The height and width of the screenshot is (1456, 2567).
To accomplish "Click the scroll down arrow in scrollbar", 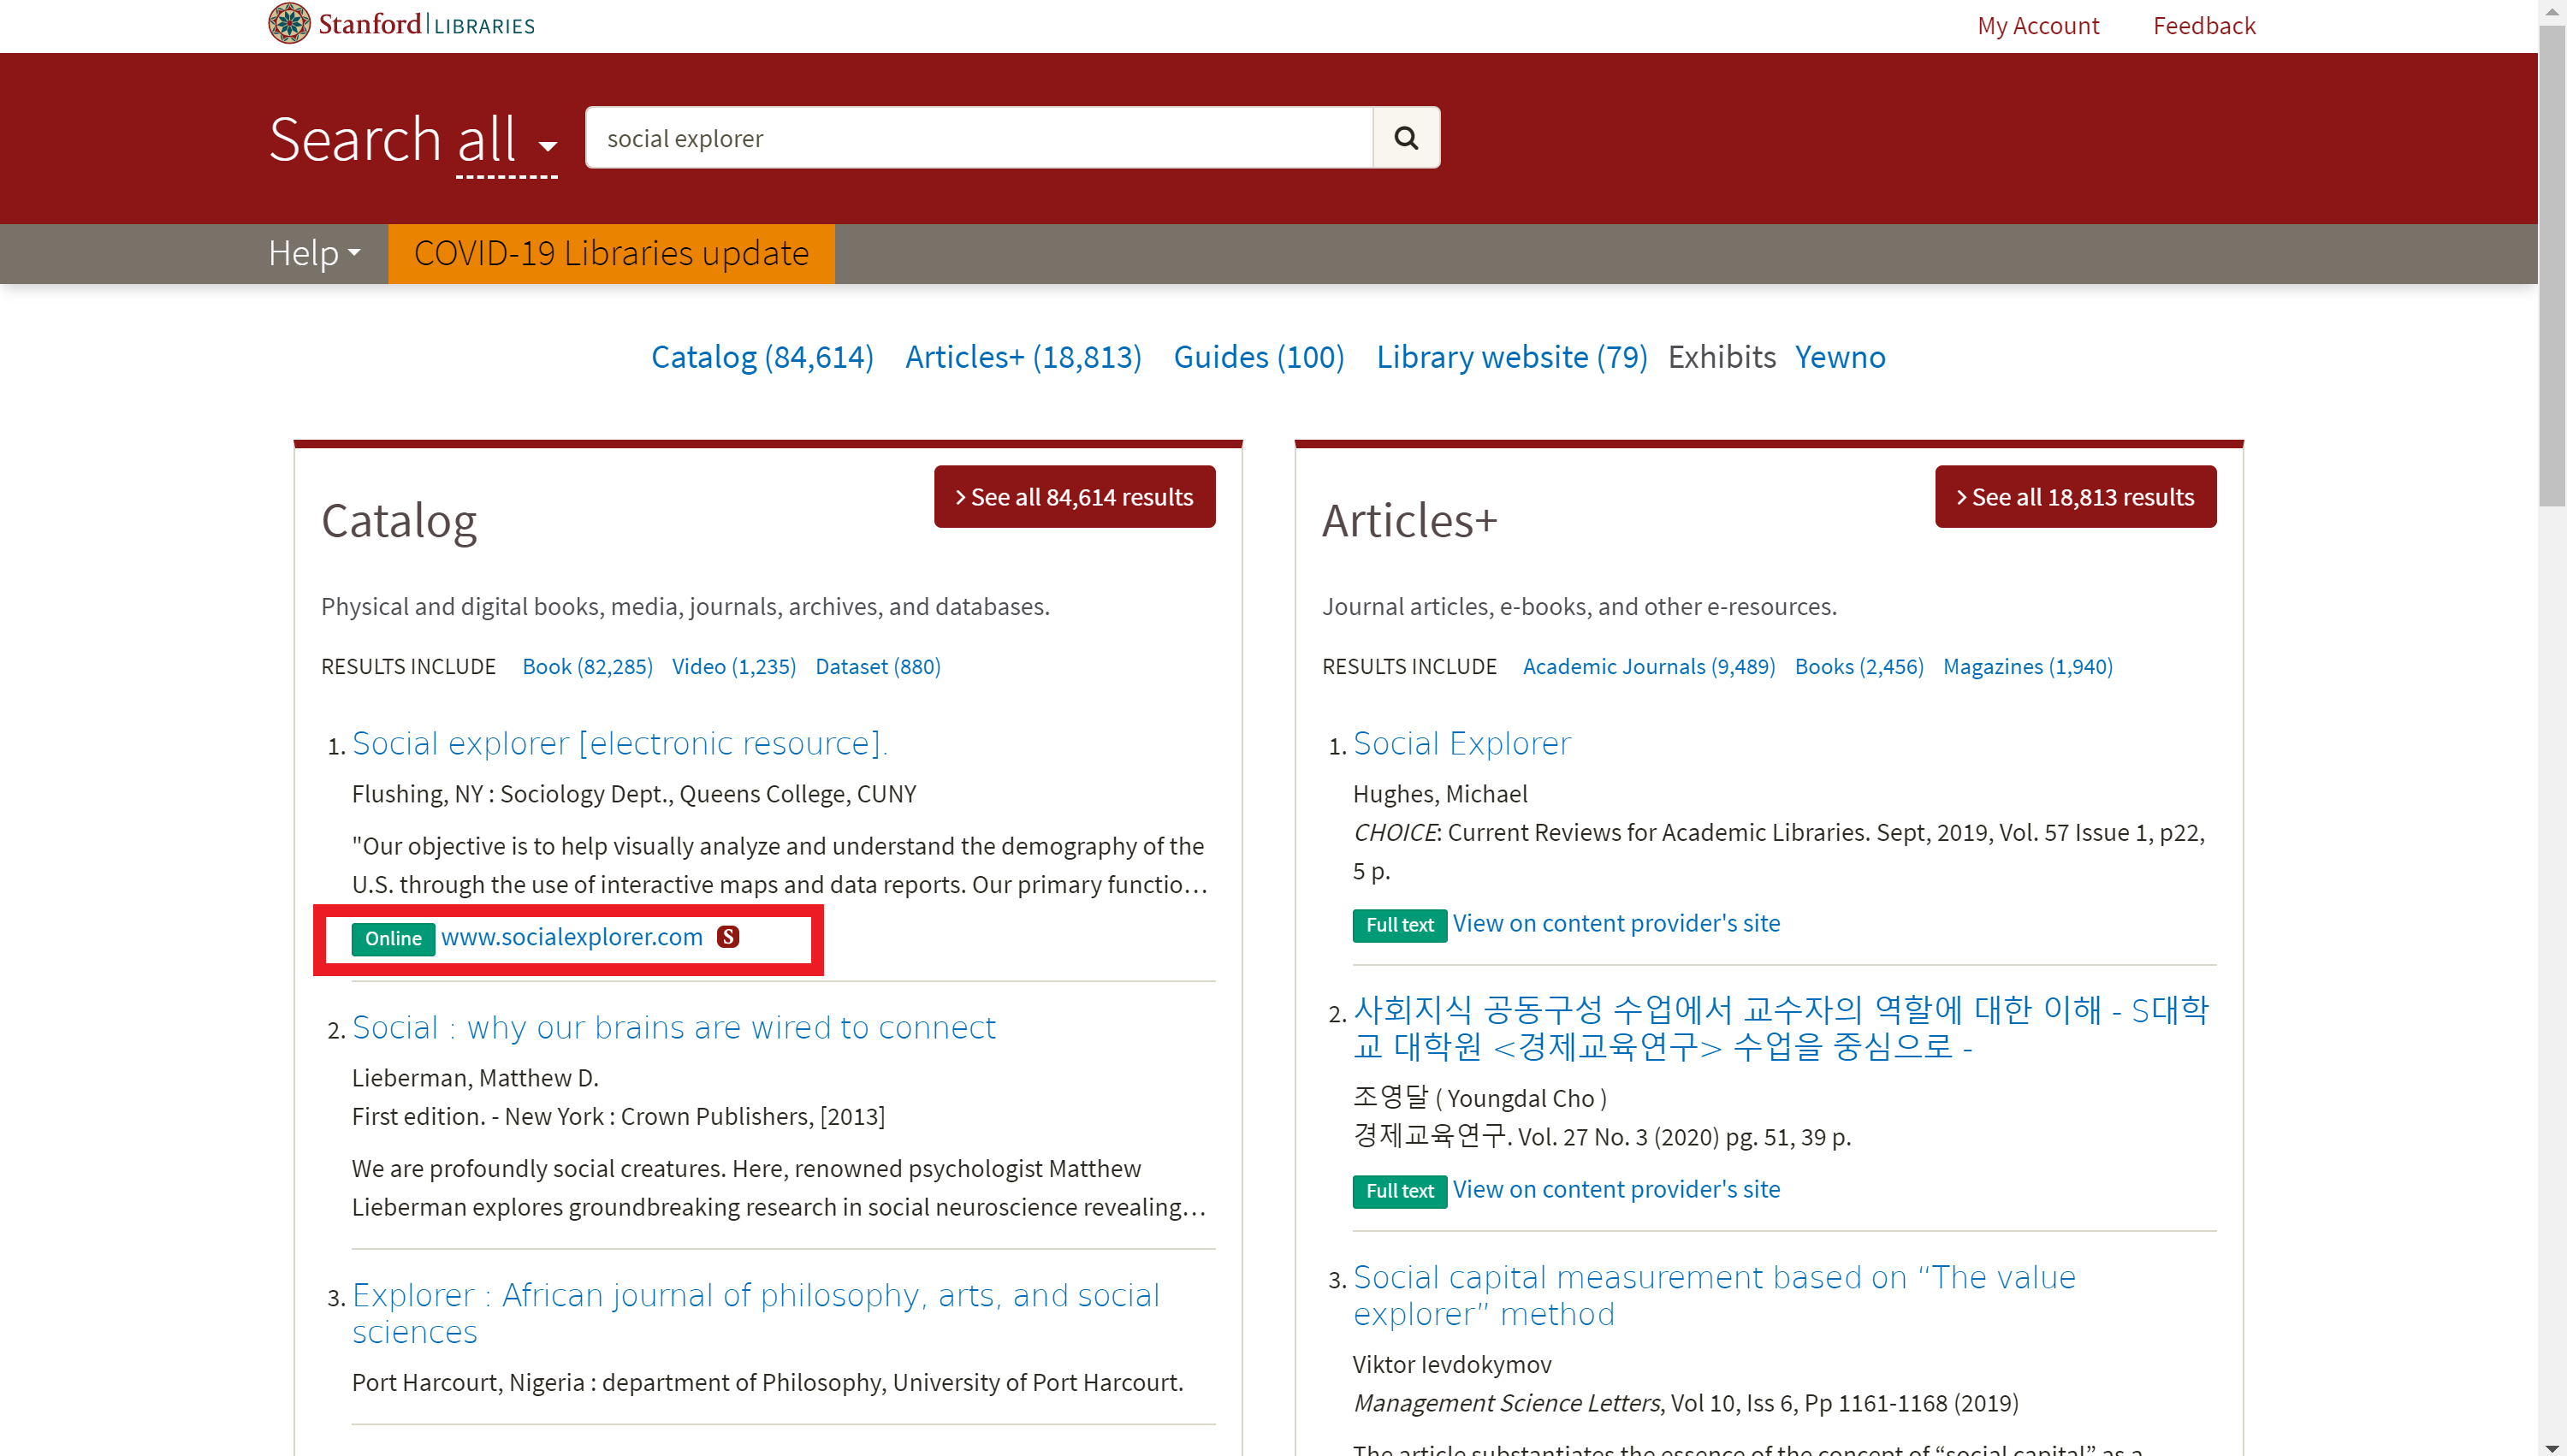I will (x=2551, y=1447).
